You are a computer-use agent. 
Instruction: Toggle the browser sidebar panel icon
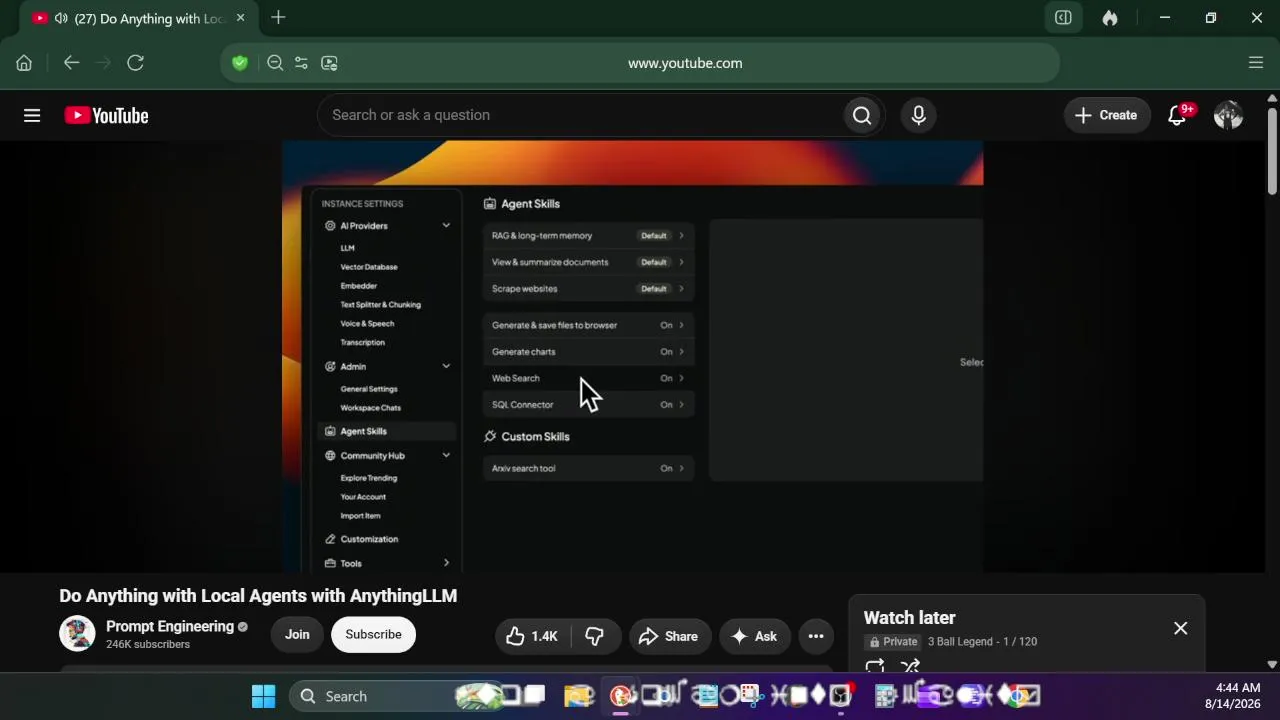tap(1063, 18)
